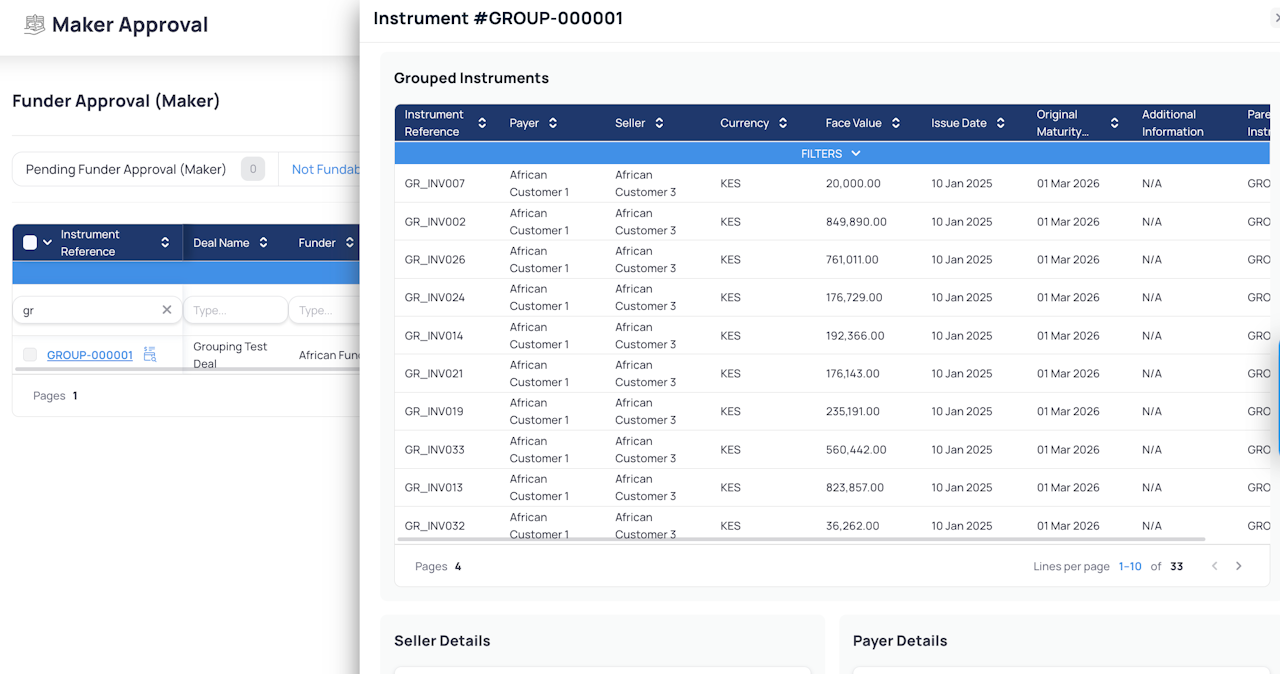1280x674 pixels.
Task: Switch to Pending Funder Approval (Maker) tab
Action: point(126,169)
